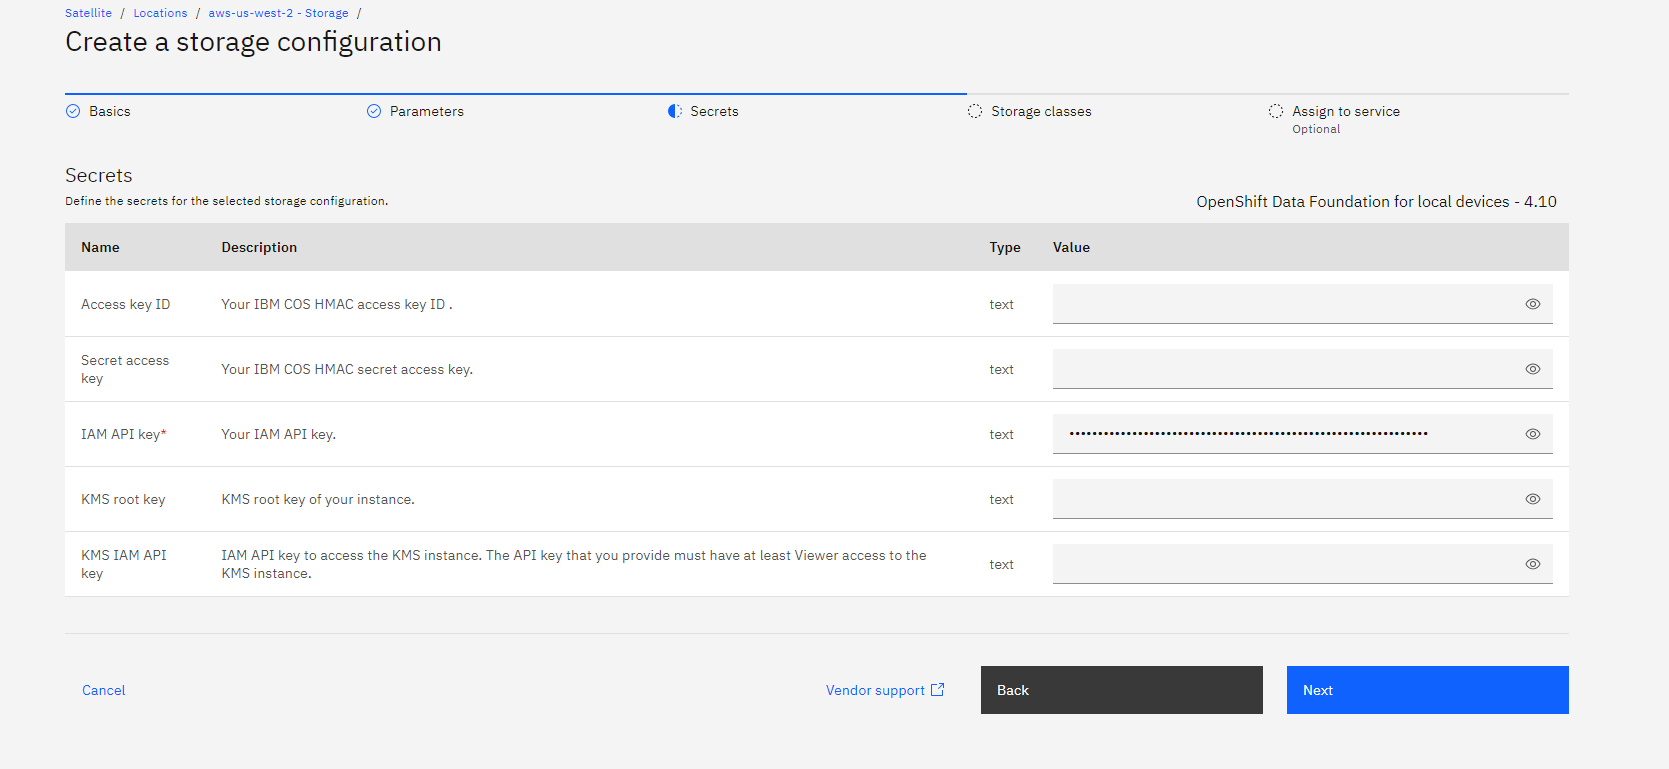Click the 'IAM API key*' row name

[124, 434]
